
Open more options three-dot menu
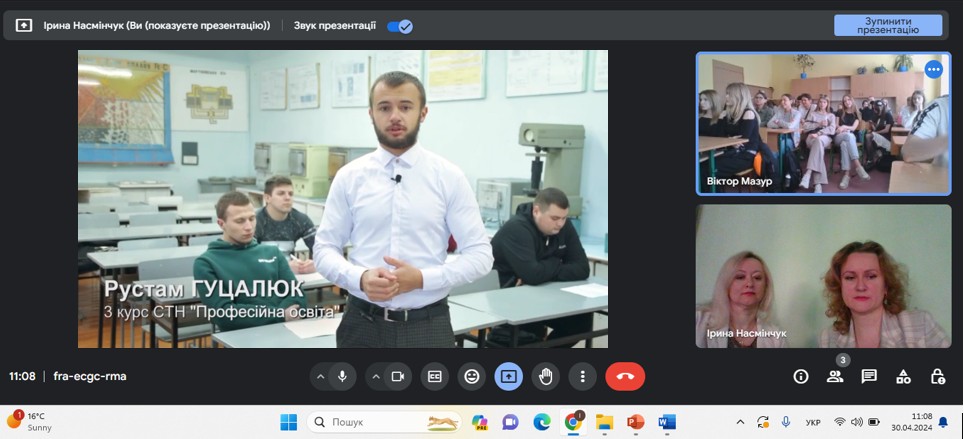[582, 376]
